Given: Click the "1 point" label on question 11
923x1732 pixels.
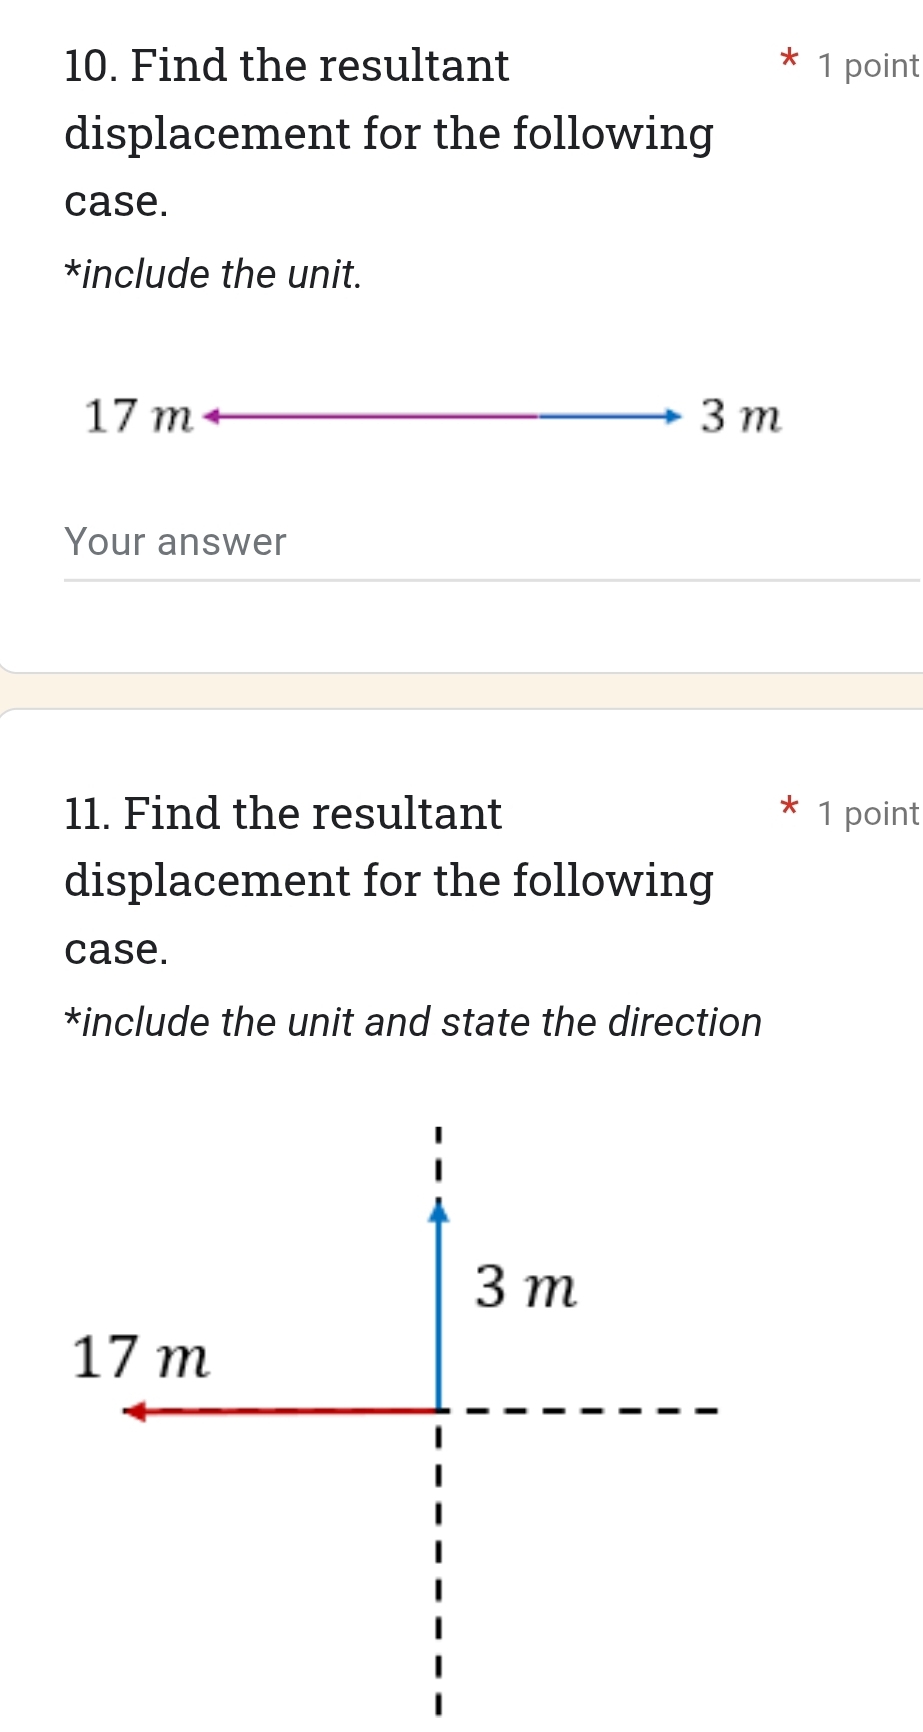Looking at the screenshot, I should (867, 814).
